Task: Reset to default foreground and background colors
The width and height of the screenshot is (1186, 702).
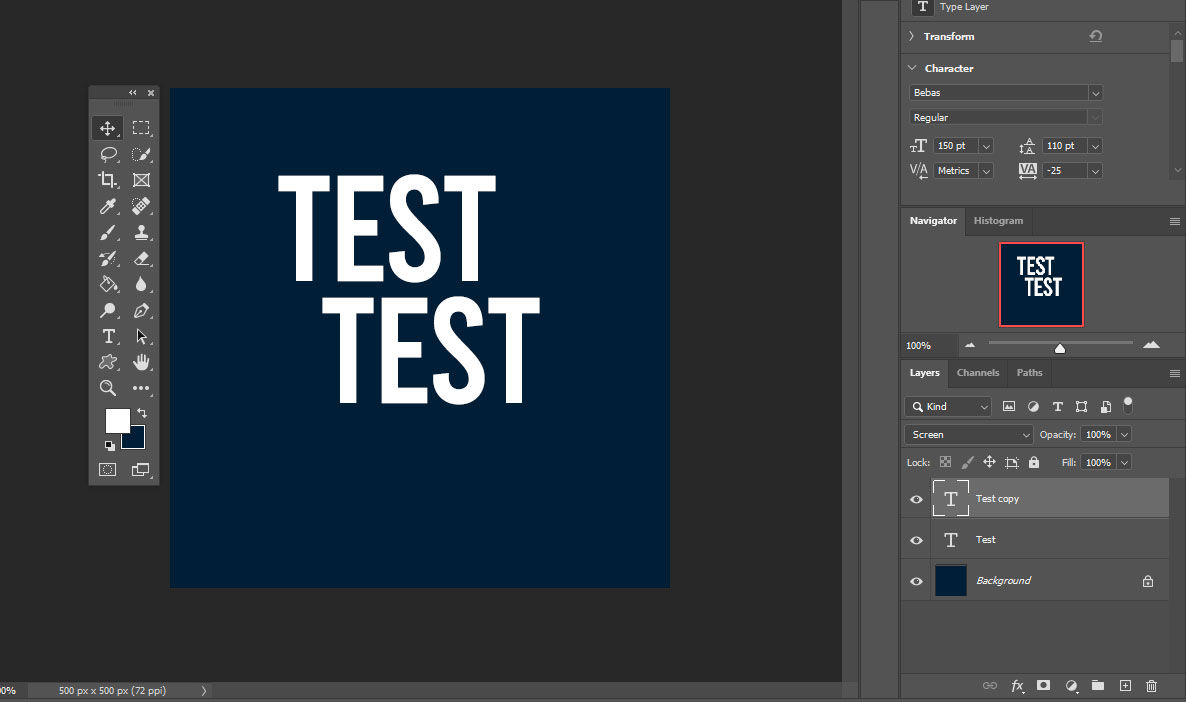Action: 110,446
